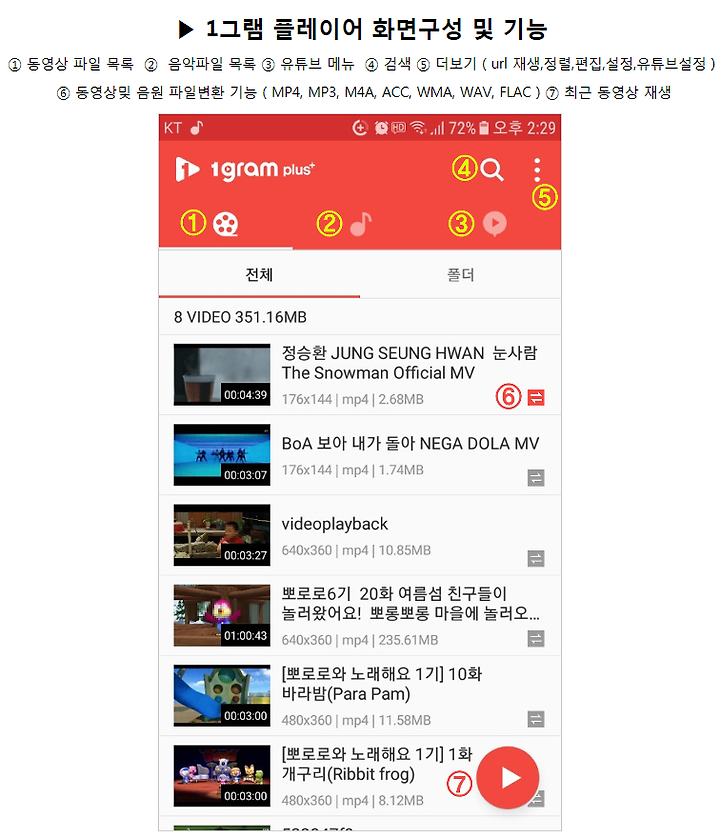This screenshot has height=837, width=720.
Task: Open the 개구리(Ribbit frog) thumbnail
Action: point(222,776)
